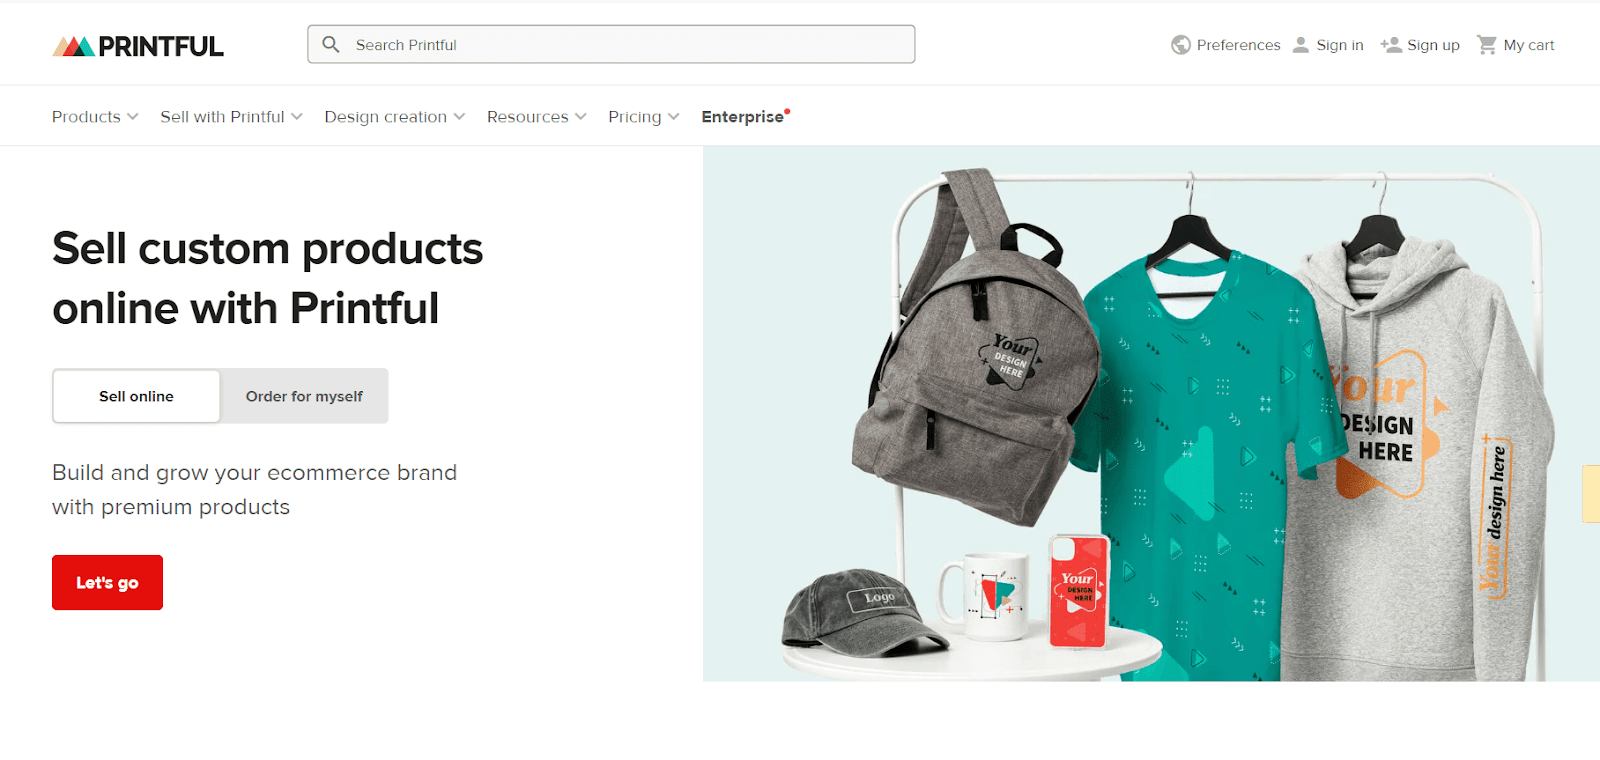Open the Resources menu

536,117
